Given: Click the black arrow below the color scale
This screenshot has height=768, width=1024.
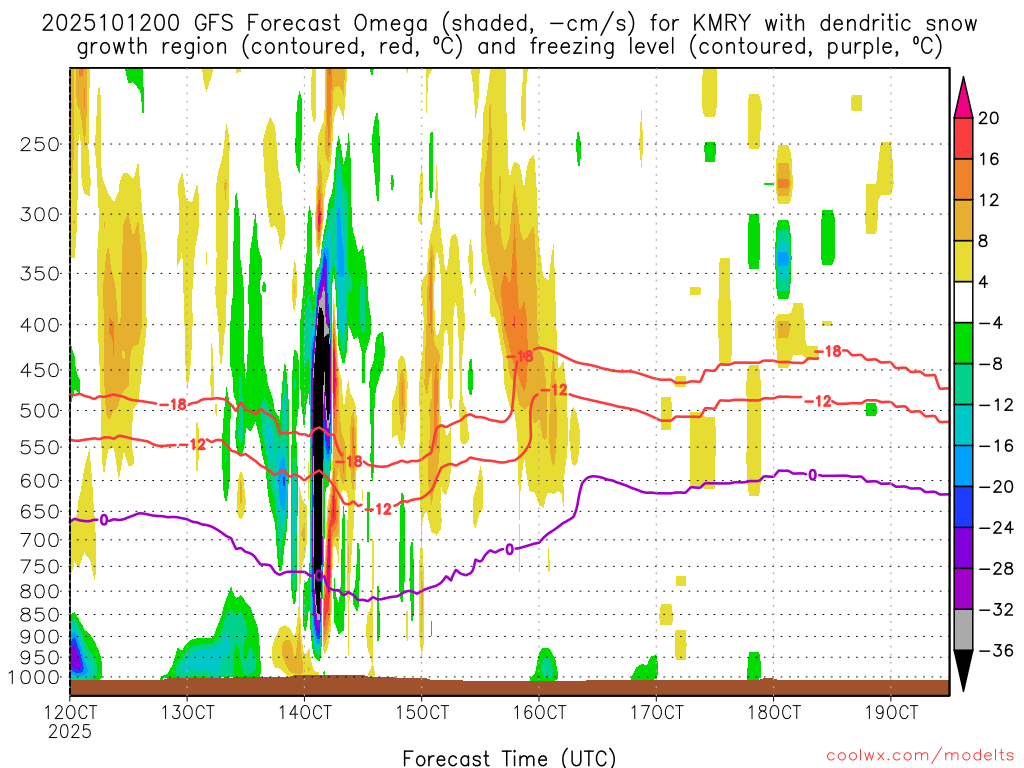Looking at the screenshot, I should coord(964,672).
